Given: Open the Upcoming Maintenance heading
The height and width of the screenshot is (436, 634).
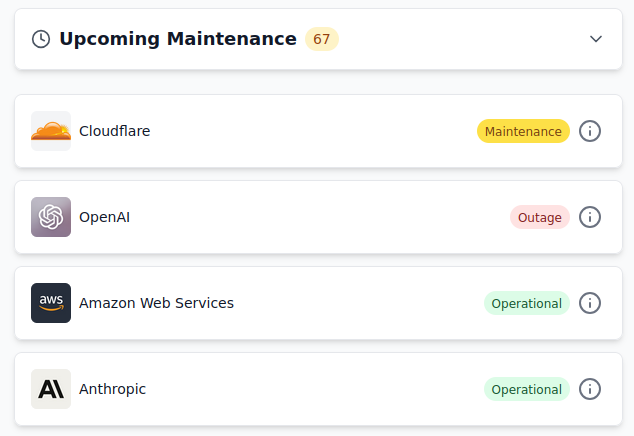Looking at the screenshot, I should pyautogui.click(x=178, y=39).
